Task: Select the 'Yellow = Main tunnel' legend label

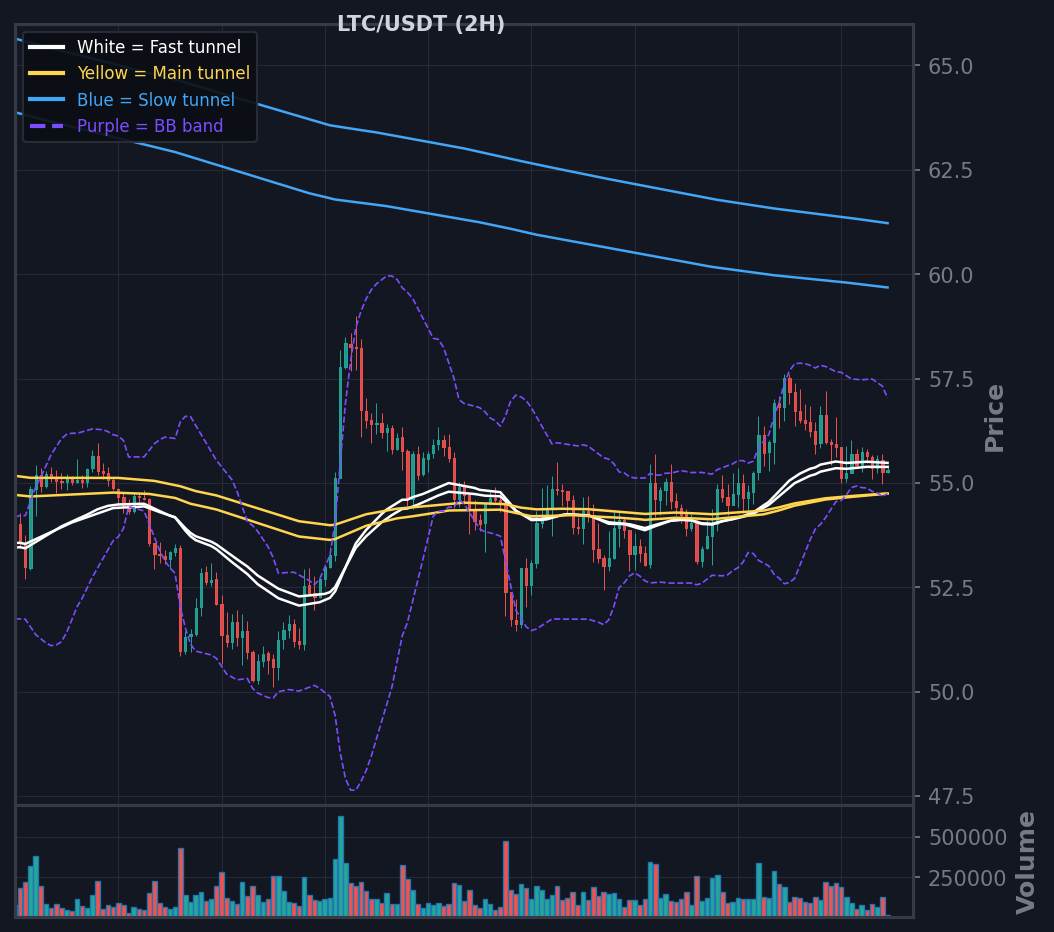Action: click(x=163, y=73)
